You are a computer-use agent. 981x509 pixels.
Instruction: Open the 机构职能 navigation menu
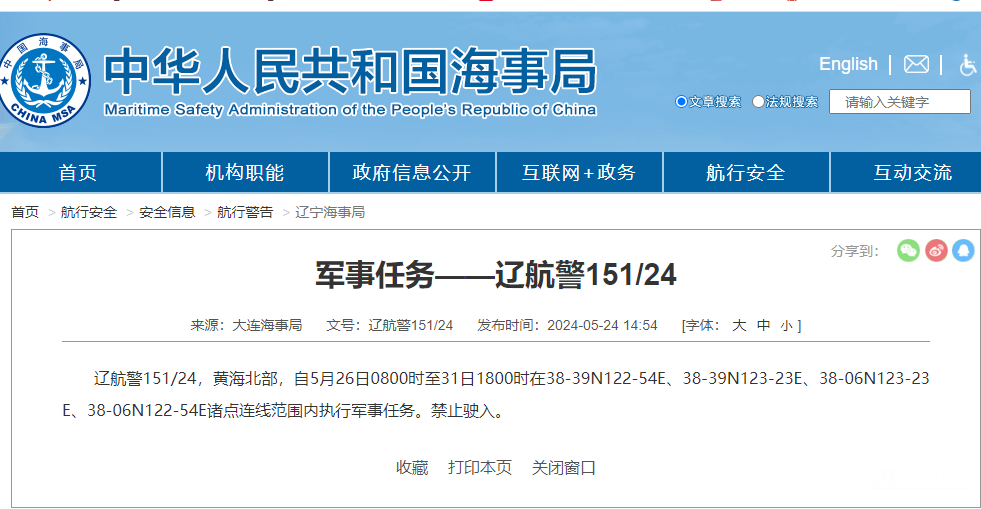[x=245, y=172]
